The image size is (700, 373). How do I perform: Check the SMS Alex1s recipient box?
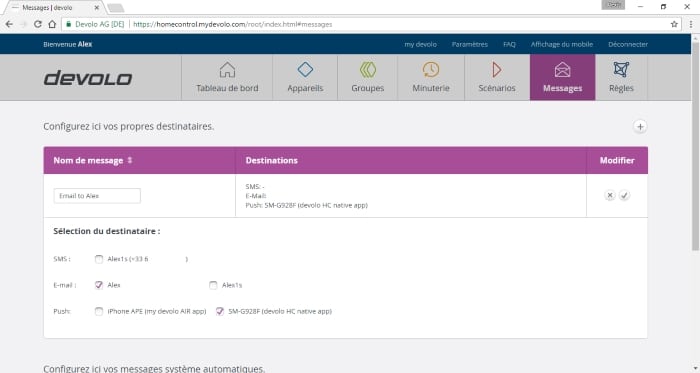pyautogui.click(x=99, y=259)
